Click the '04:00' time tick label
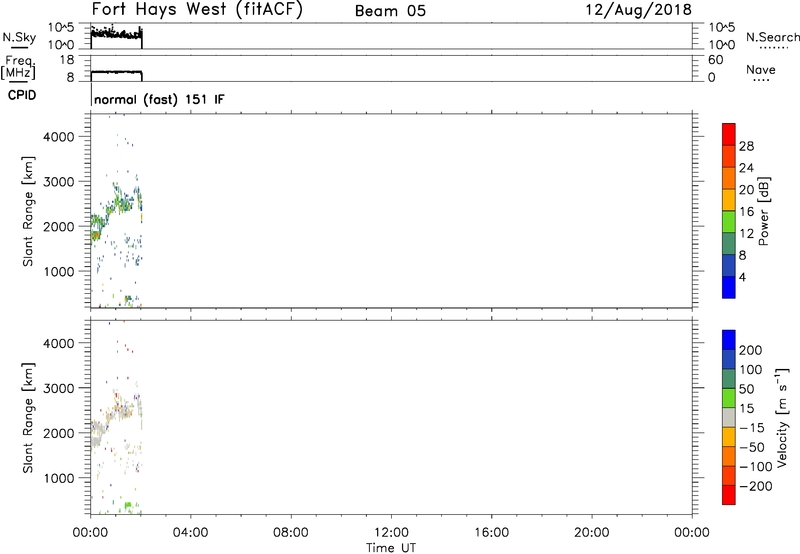Screen dimensions: 800x554 (x=190, y=533)
